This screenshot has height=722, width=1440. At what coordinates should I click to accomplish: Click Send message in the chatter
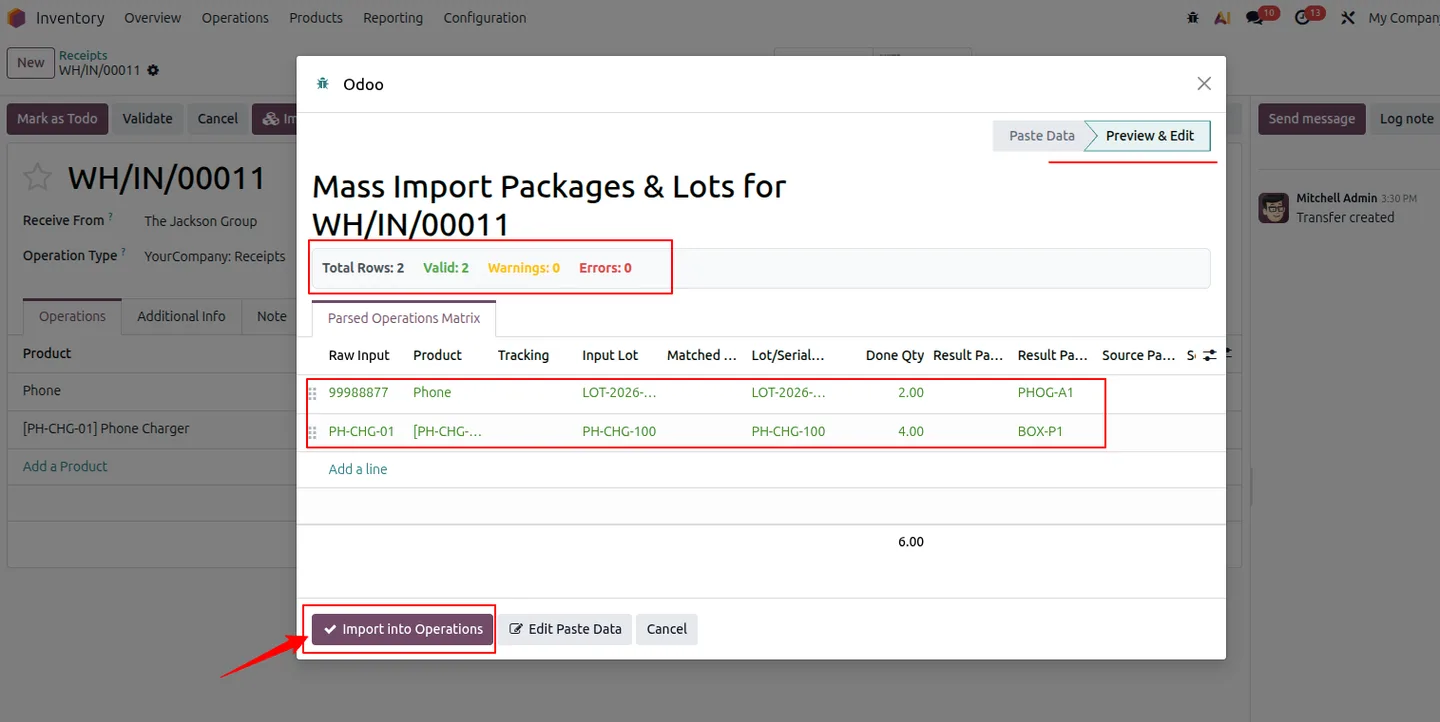click(x=1311, y=118)
